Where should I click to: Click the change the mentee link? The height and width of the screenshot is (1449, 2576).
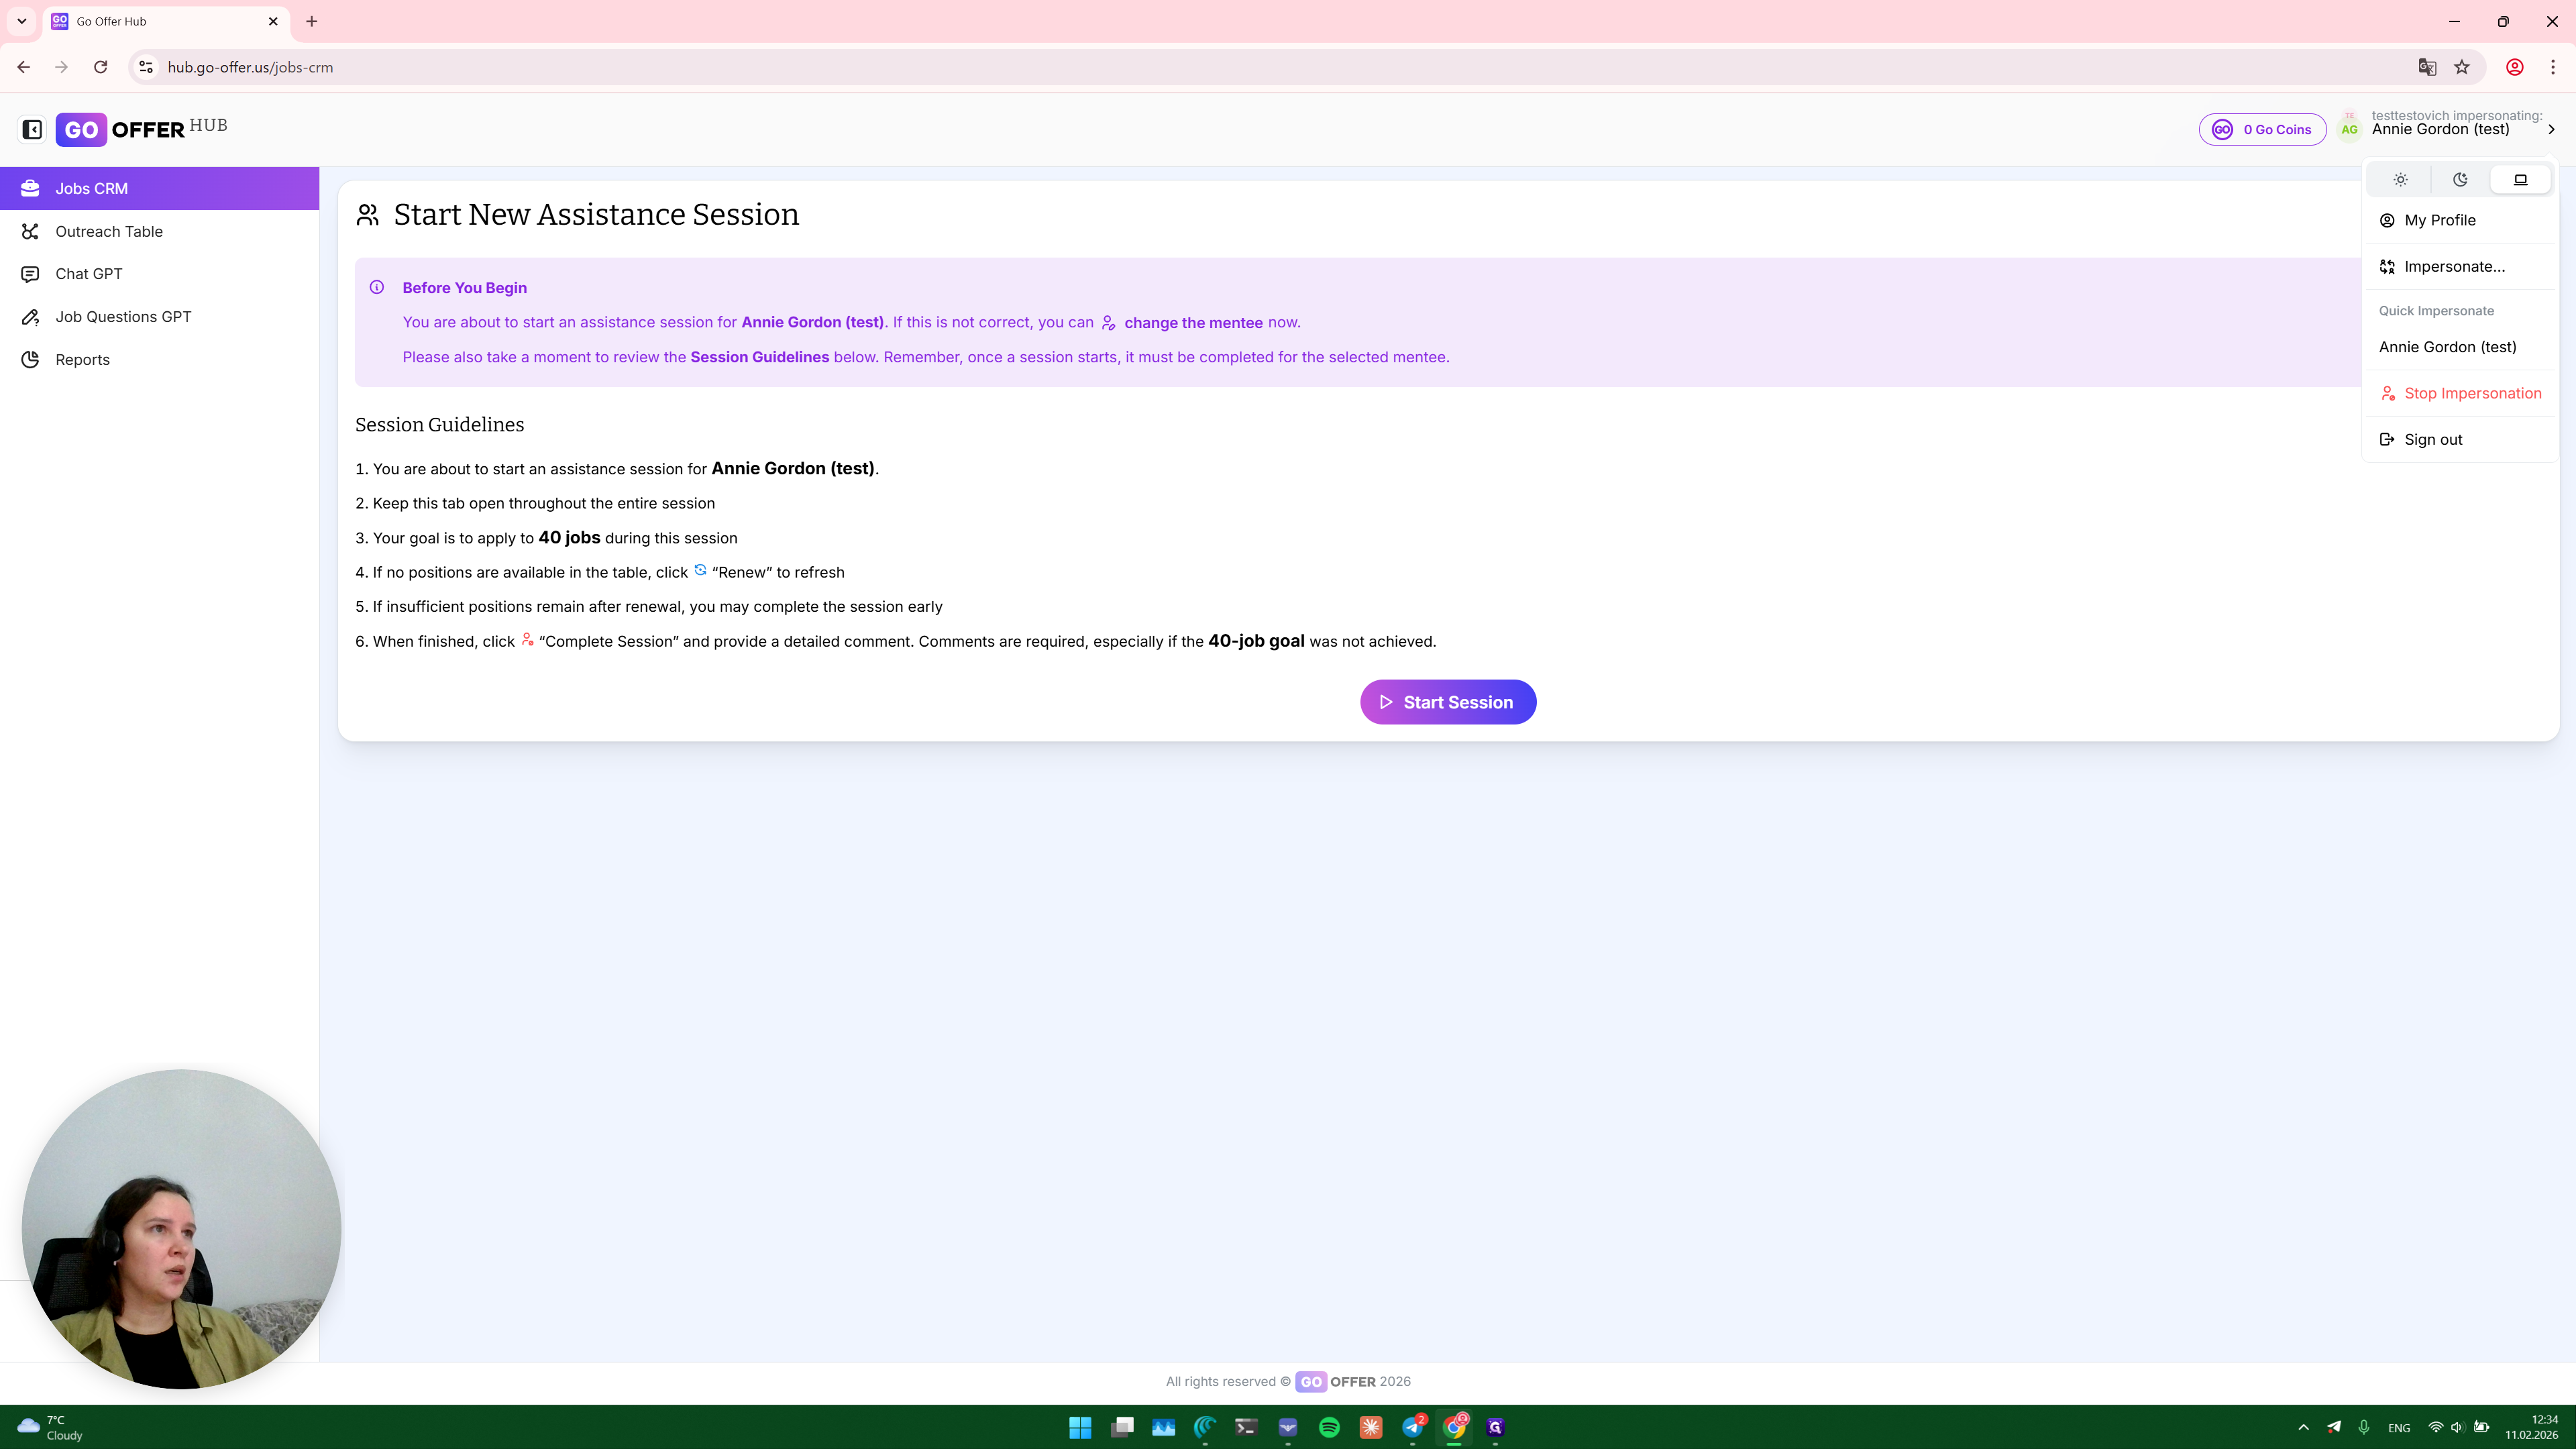(1192, 322)
